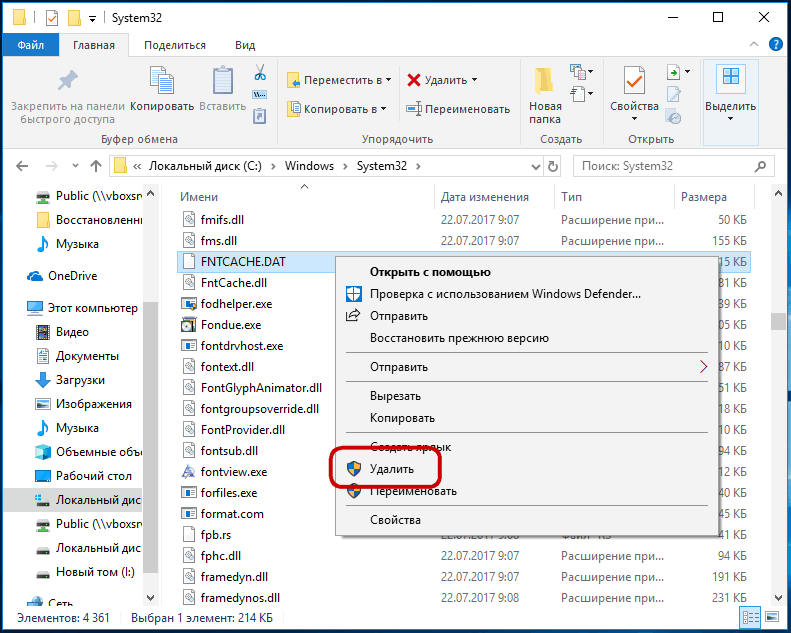Expand the Удалить dropdown arrow in ribbon
The width and height of the screenshot is (791, 633).
pyautogui.click(x=475, y=80)
